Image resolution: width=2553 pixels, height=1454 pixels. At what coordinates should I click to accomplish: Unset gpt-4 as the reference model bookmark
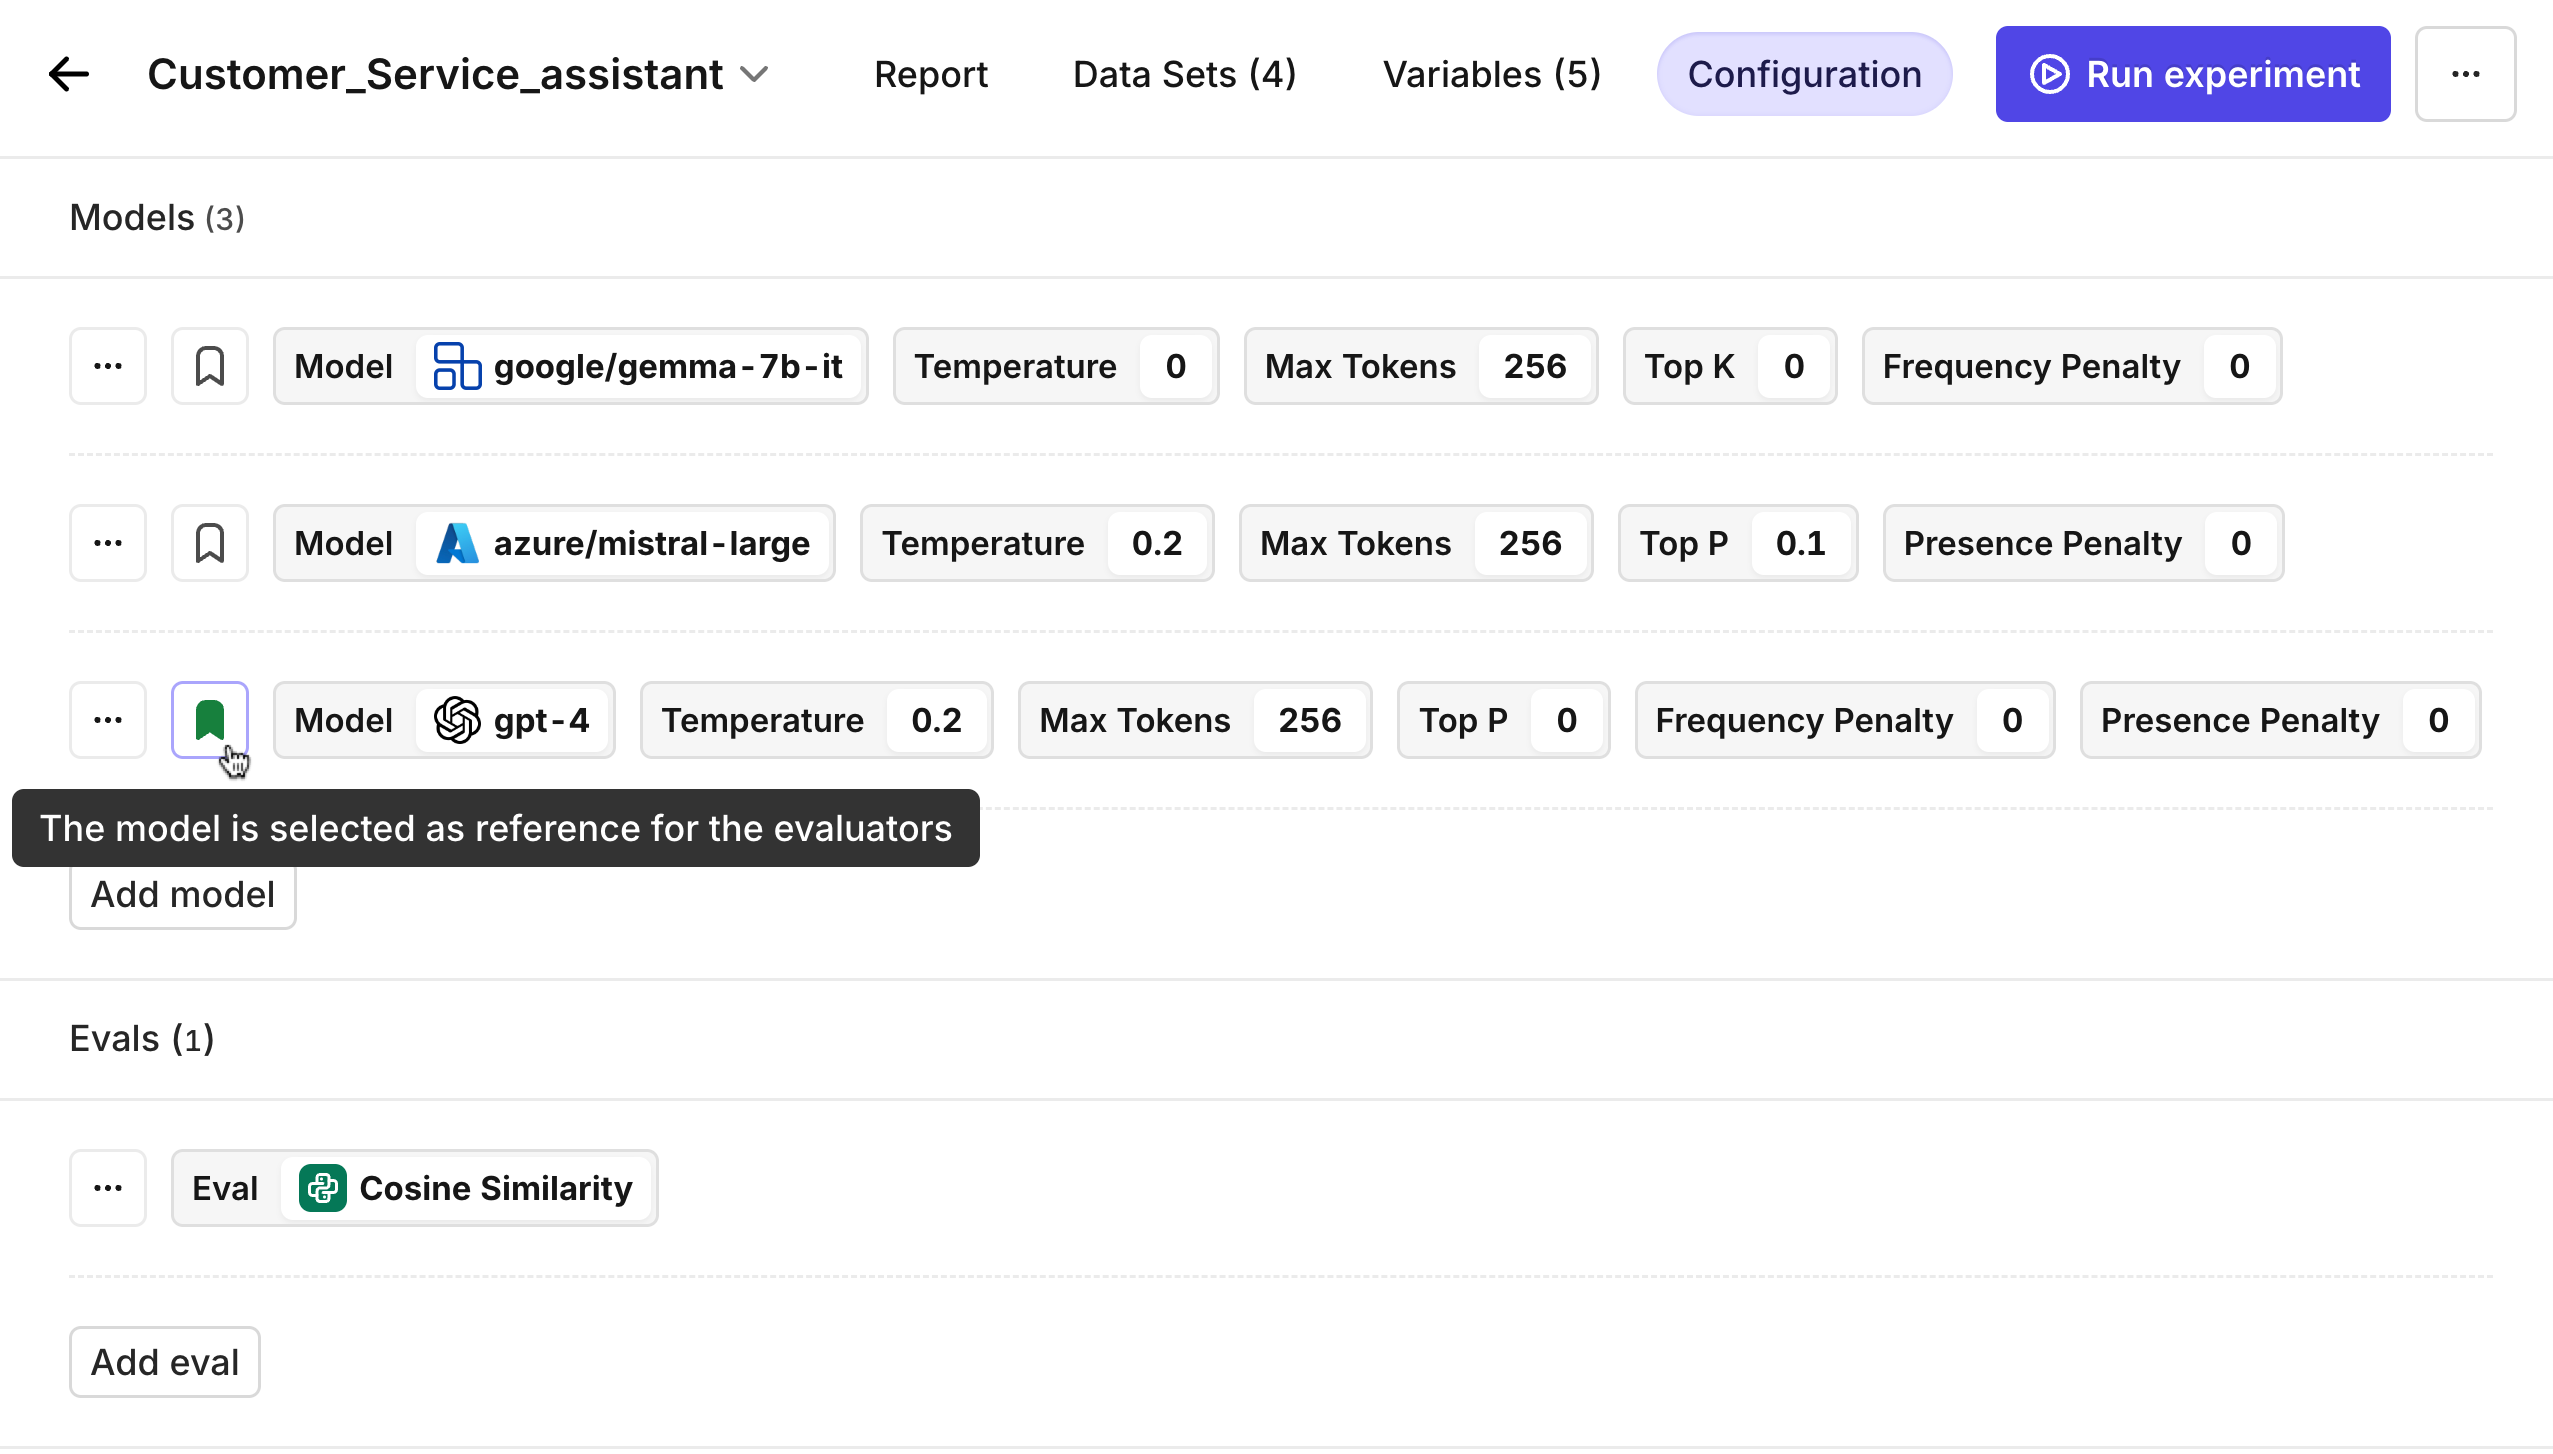tap(210, 720)
